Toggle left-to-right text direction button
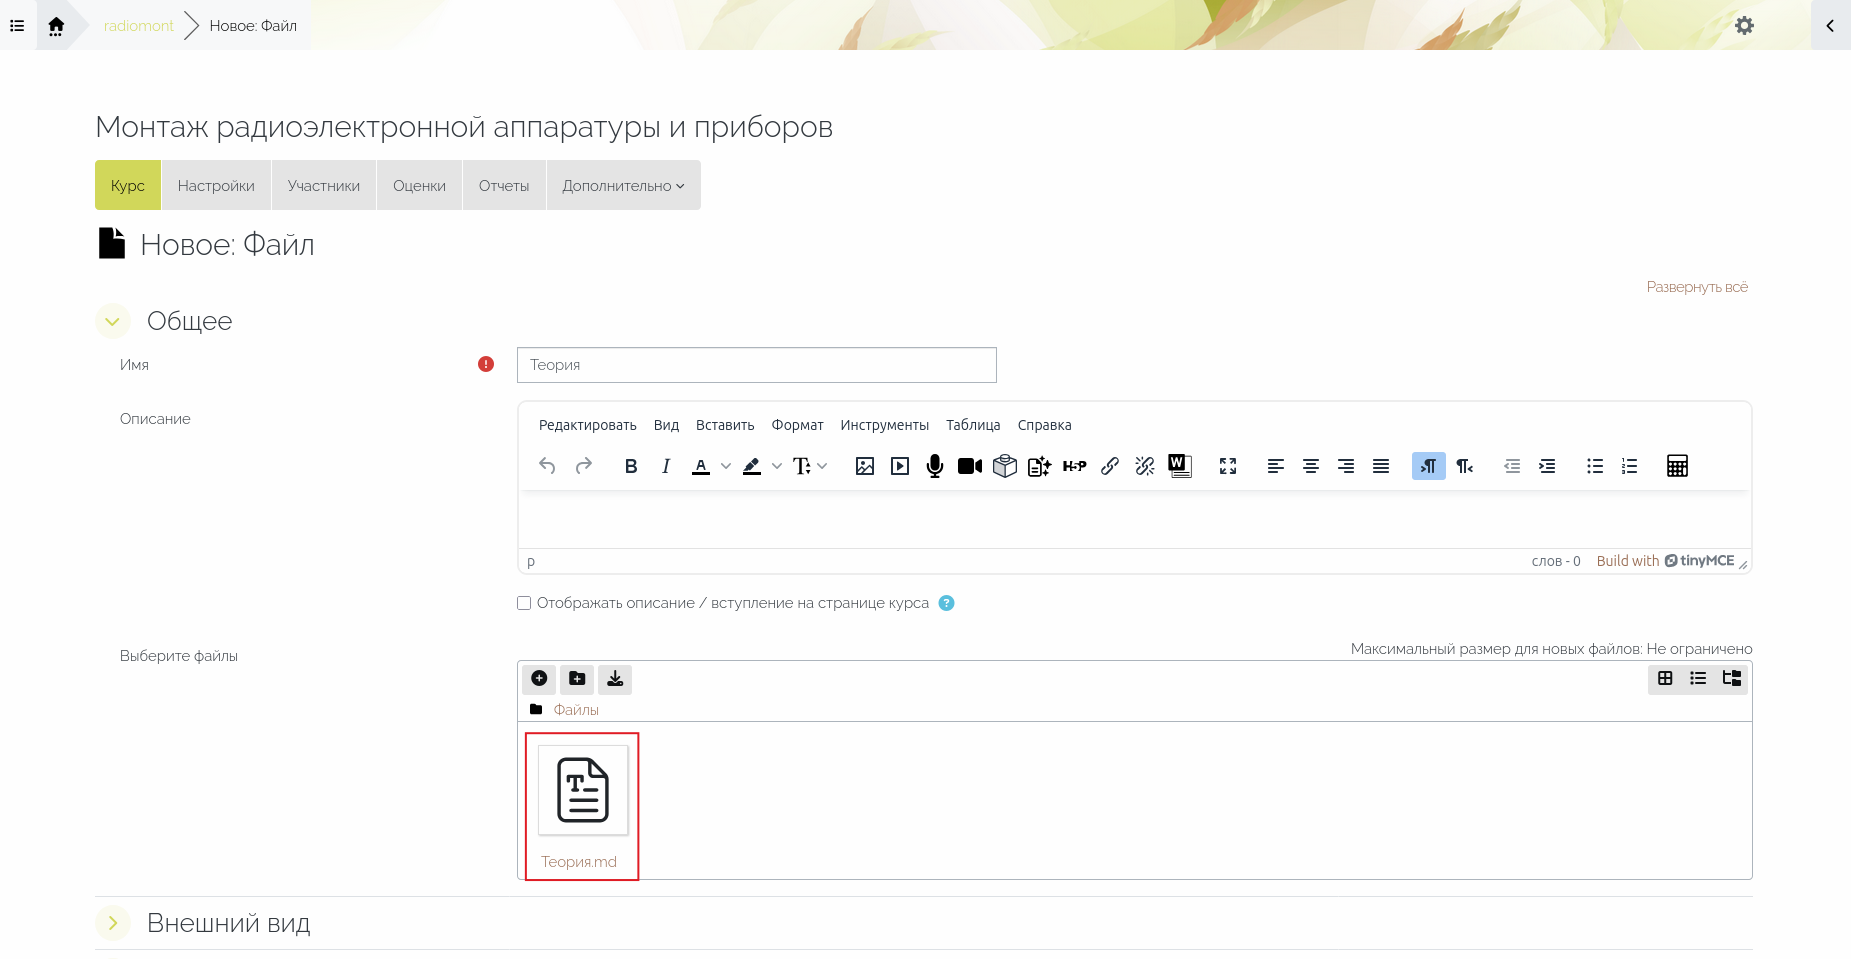Viewport: 1851px width, 959px height. coord(1428,466)
